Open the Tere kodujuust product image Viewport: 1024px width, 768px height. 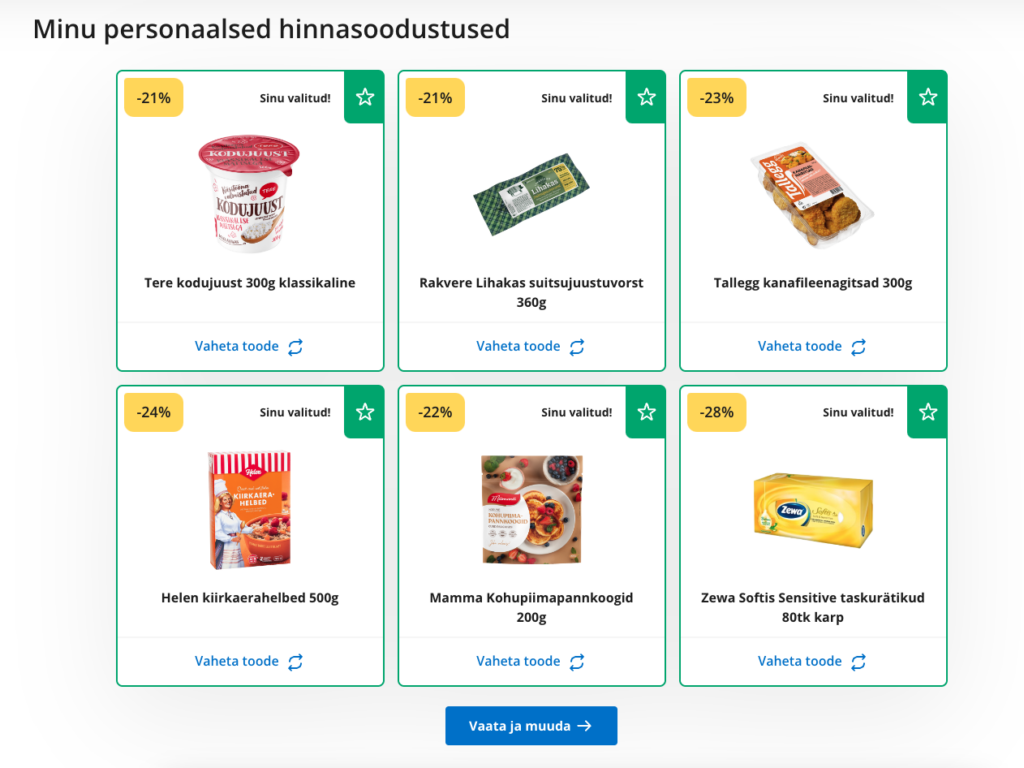pyautogui.click(x=250, y=194)
